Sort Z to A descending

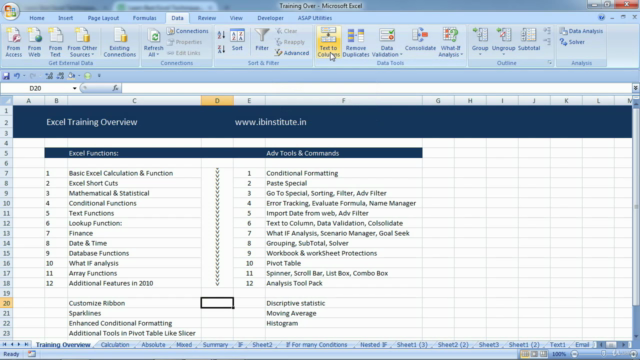[x=221, y=49]
